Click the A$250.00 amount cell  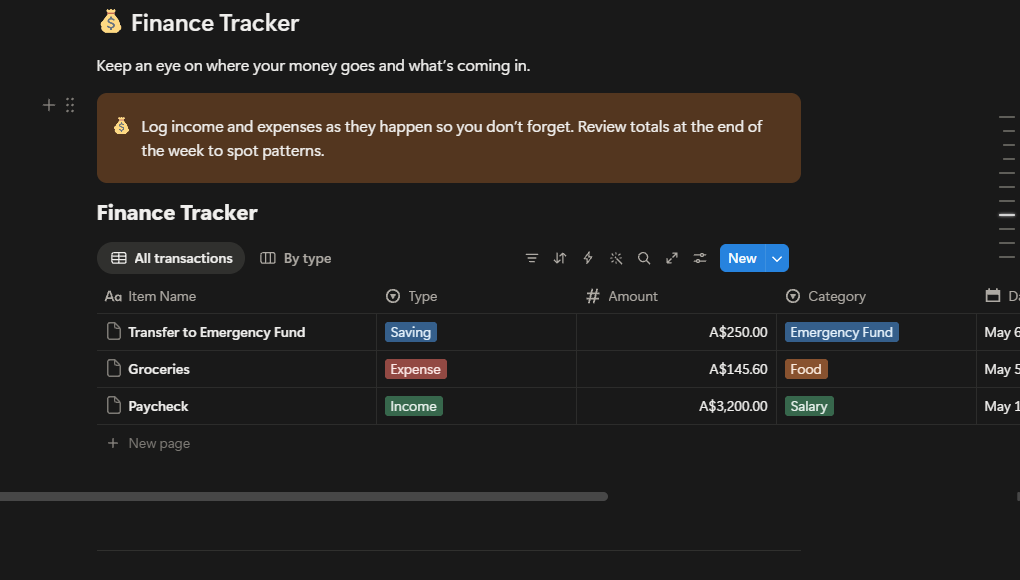coord(677,332)
